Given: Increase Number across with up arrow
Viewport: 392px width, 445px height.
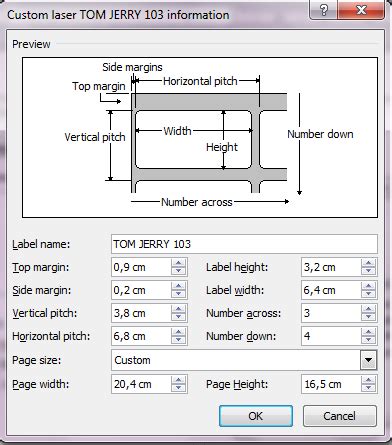Looking at the screenshot, I should point(368,309).
